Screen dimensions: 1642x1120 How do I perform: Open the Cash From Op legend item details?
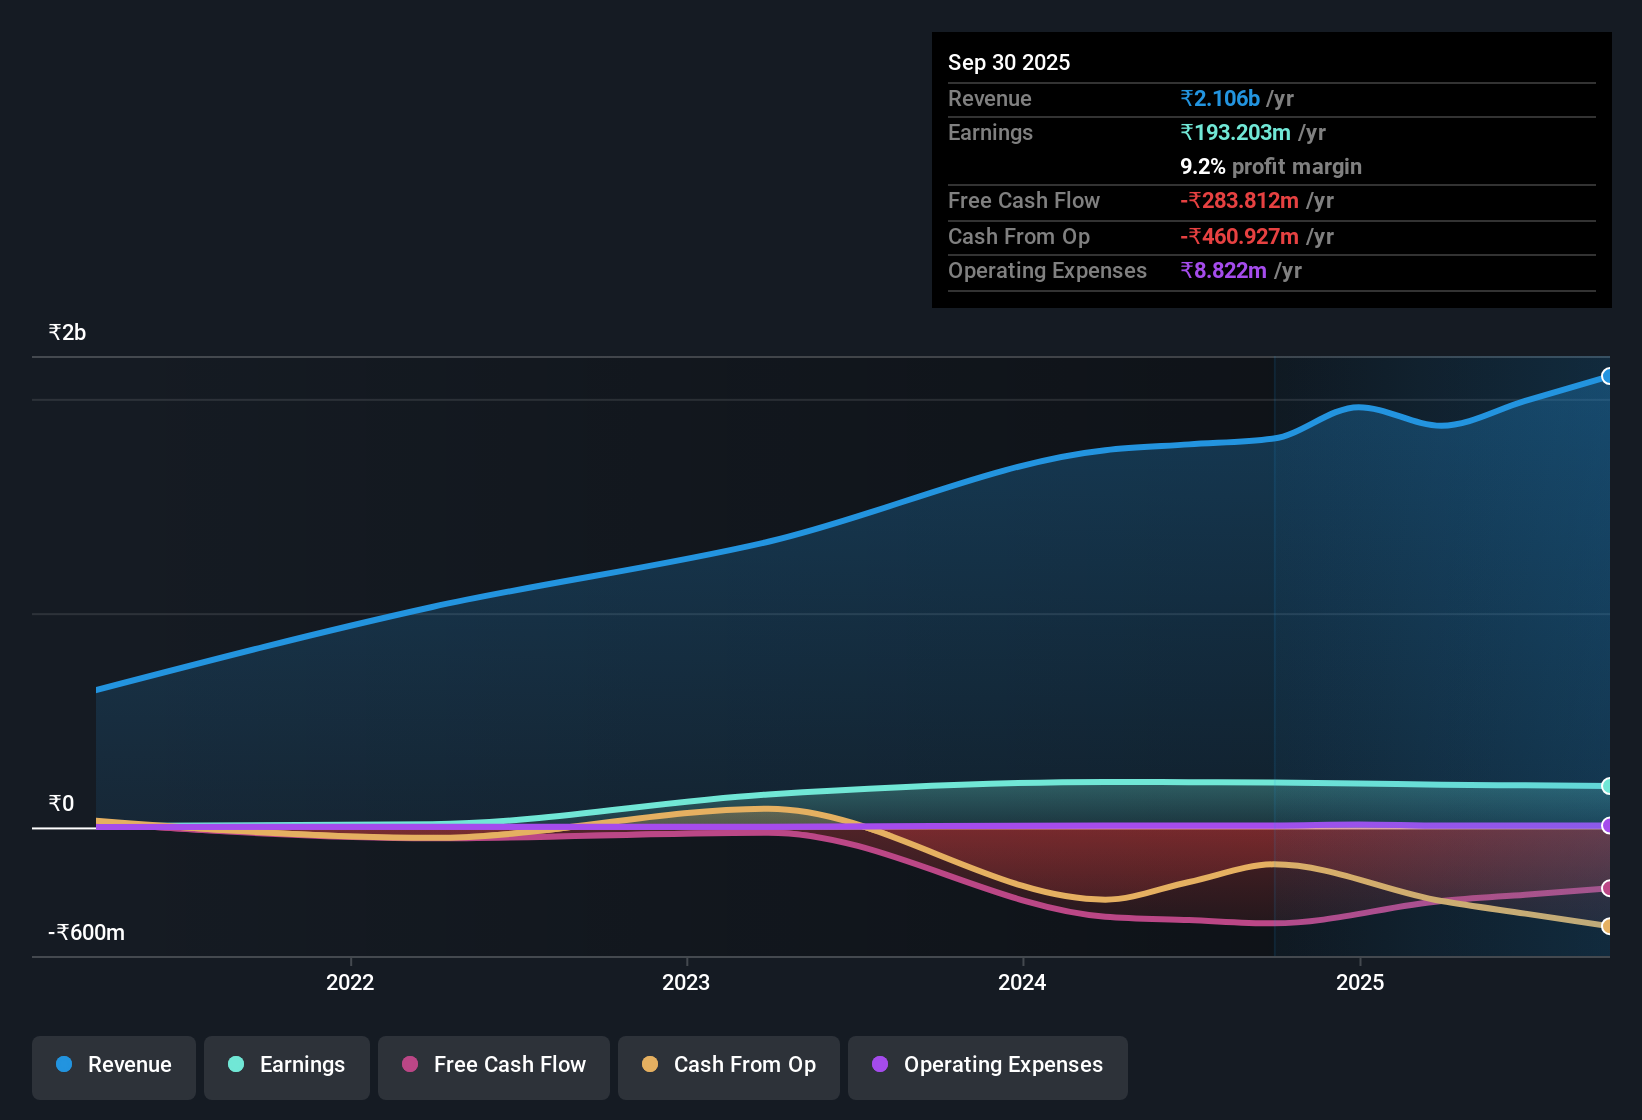point(728,1065)
